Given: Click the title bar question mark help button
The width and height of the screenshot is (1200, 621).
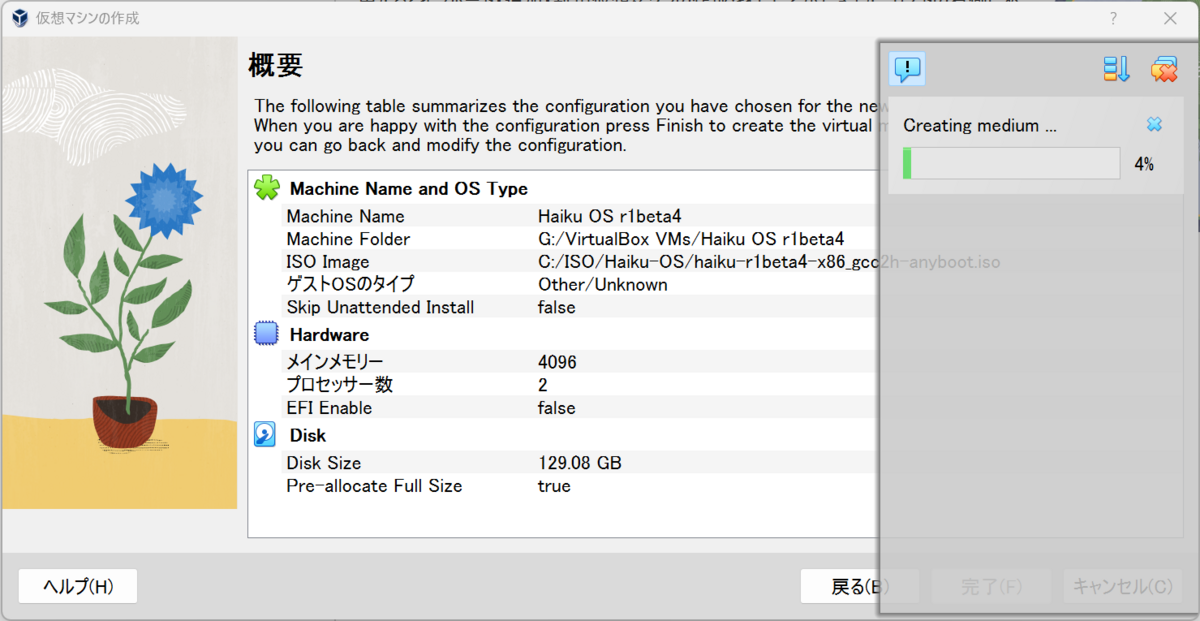Looking at the screenshot, I should (x=1113, y=18).
